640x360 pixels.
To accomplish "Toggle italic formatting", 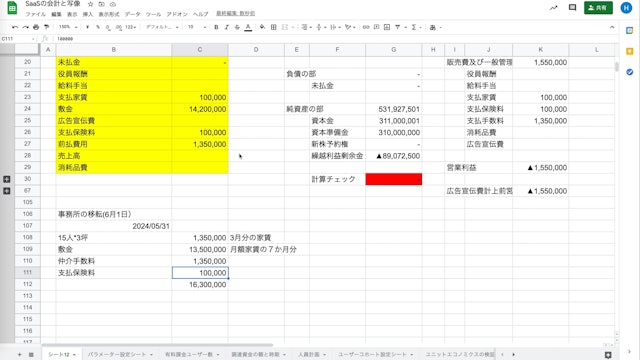I will point(227,27).
